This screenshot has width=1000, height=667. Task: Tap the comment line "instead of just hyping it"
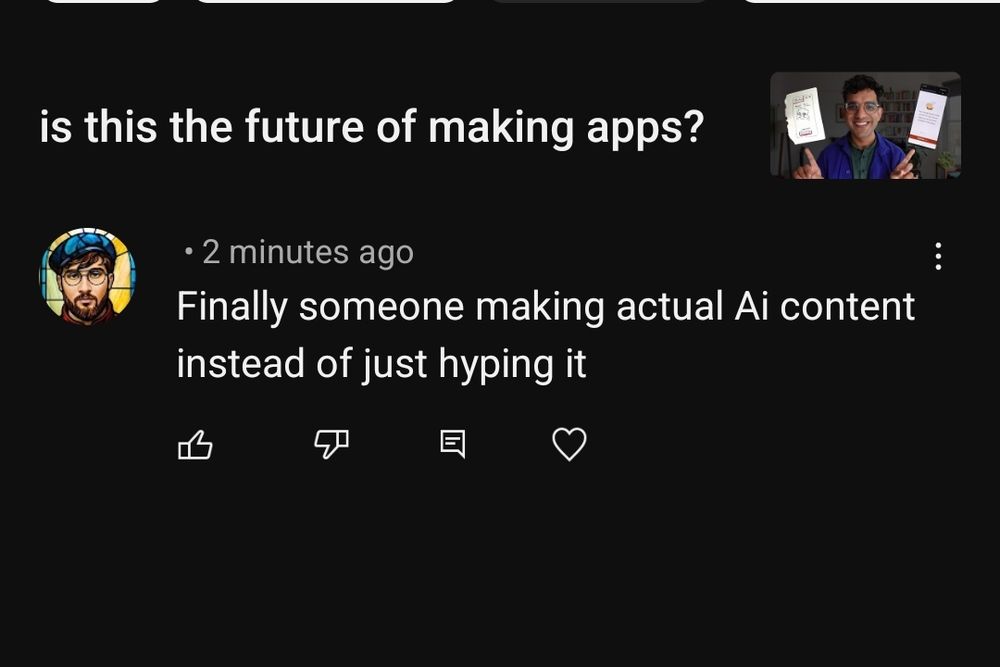[381, 364]
